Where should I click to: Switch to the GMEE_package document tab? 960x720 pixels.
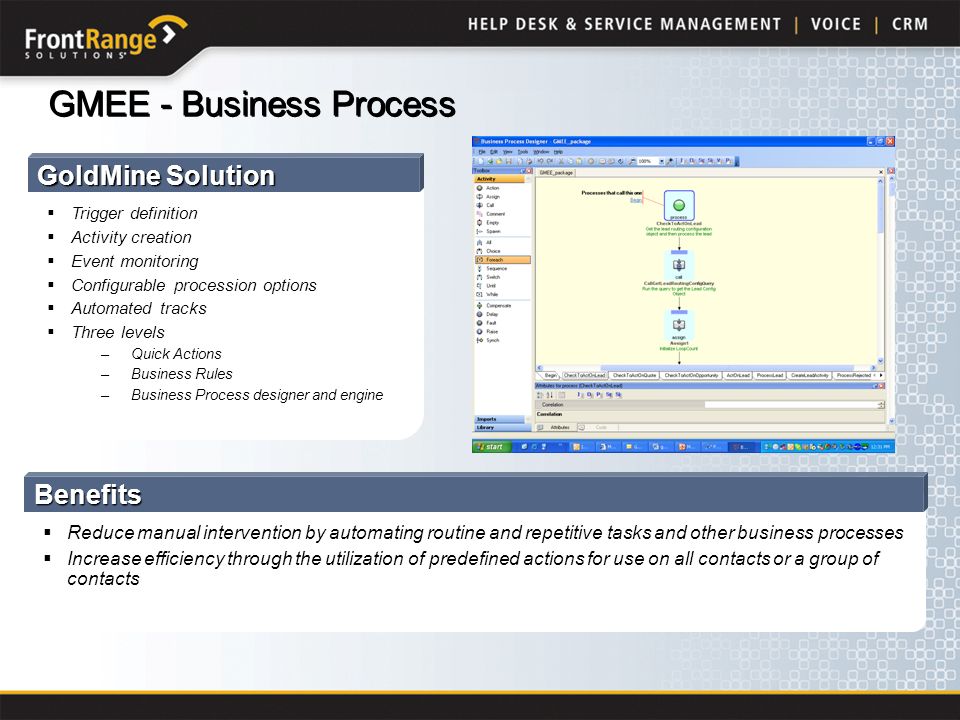tap(556, 173)
